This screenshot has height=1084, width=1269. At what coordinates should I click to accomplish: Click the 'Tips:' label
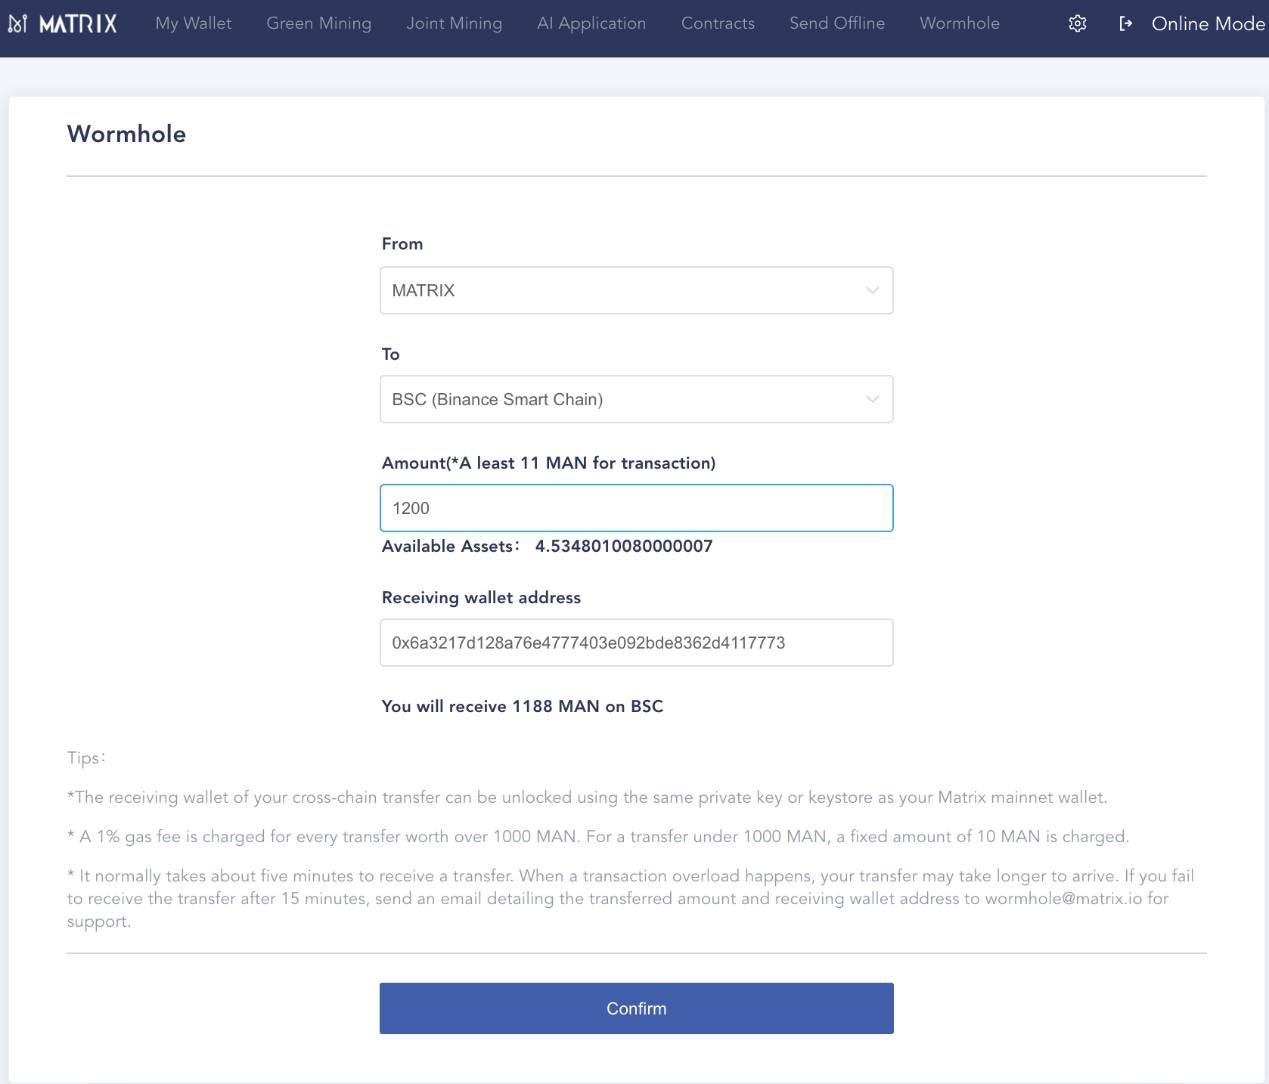pos(87,758)
